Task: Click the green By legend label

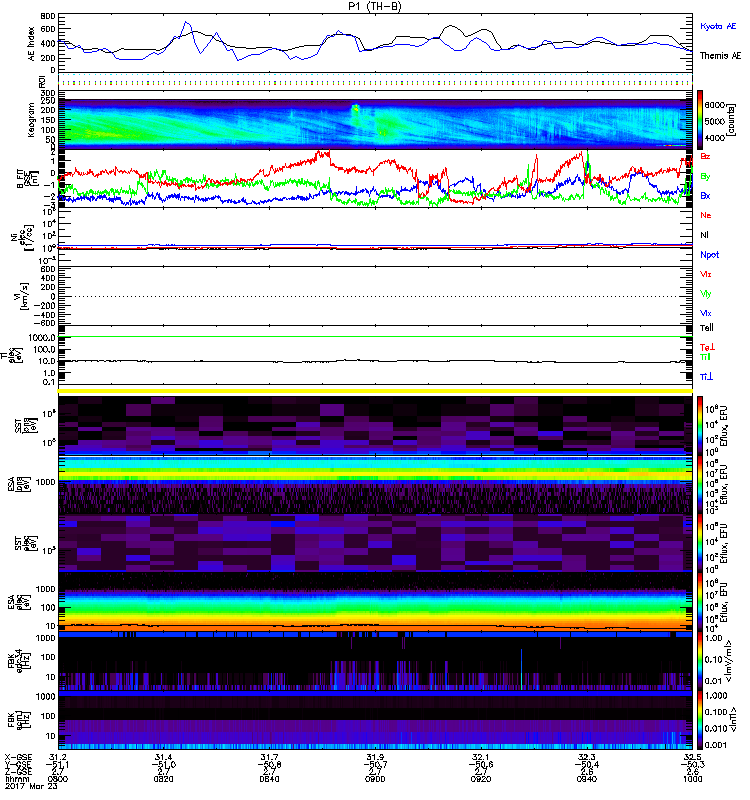Action: 705,177
